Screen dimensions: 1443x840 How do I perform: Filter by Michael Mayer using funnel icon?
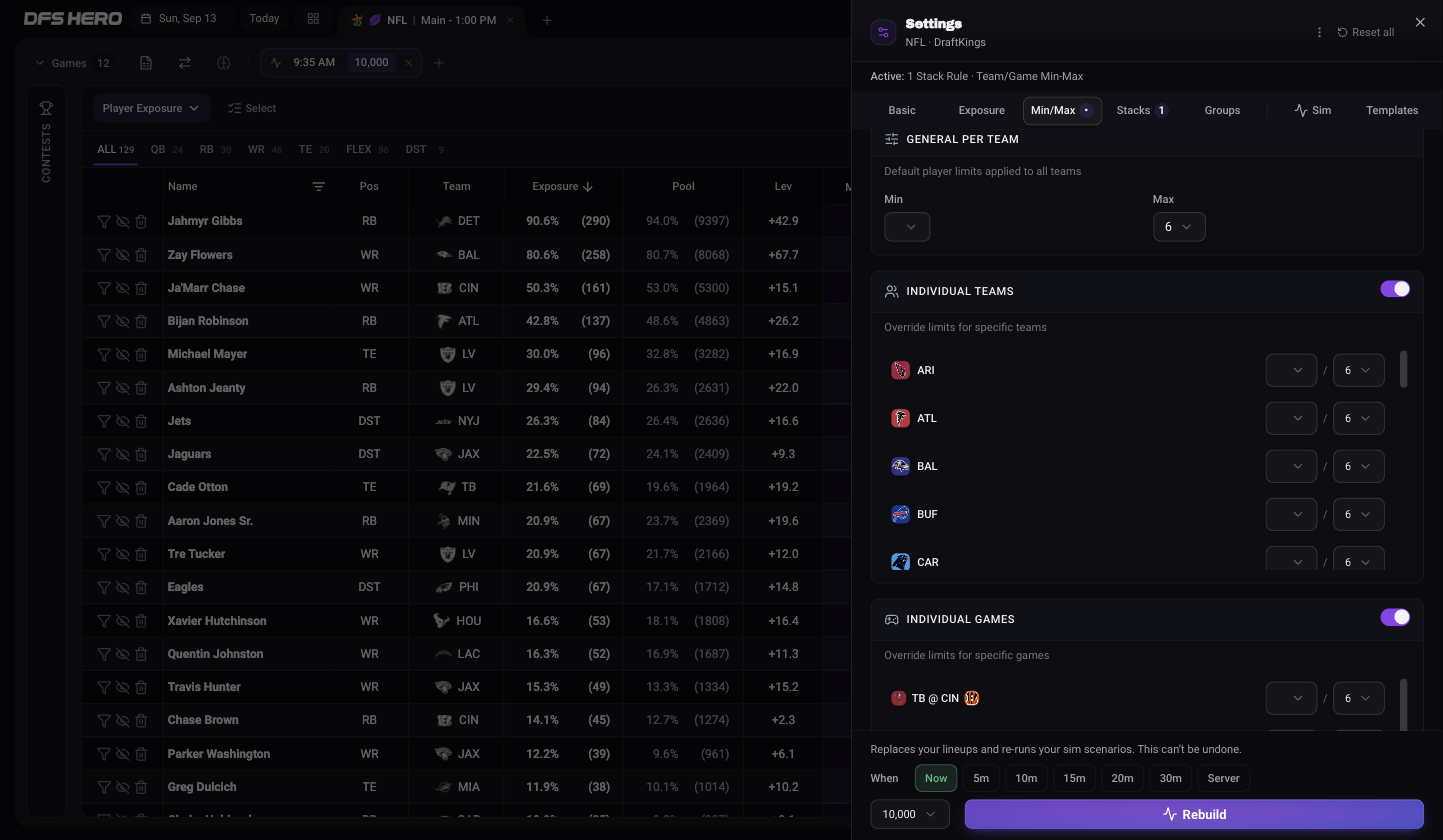coord(104,354)
